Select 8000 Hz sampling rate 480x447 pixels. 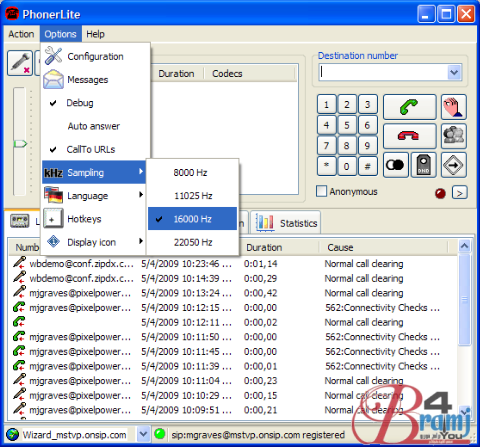pos(192,173)
